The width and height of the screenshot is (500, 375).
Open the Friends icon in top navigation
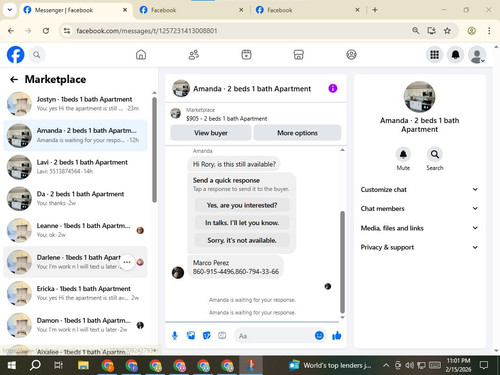tap(194, 55)
